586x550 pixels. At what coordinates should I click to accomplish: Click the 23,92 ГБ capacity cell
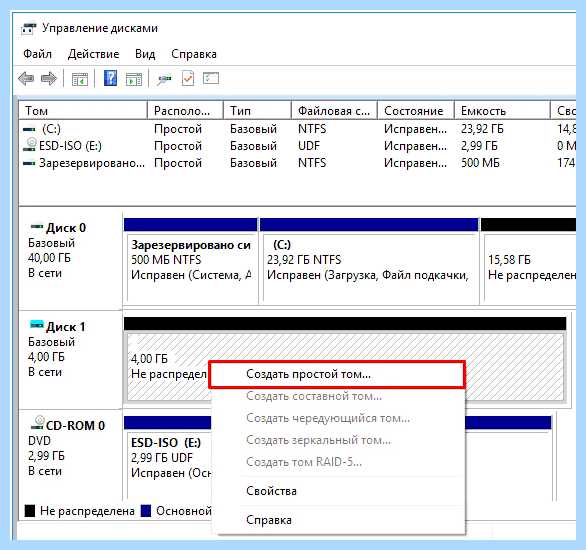pos(482,129)
